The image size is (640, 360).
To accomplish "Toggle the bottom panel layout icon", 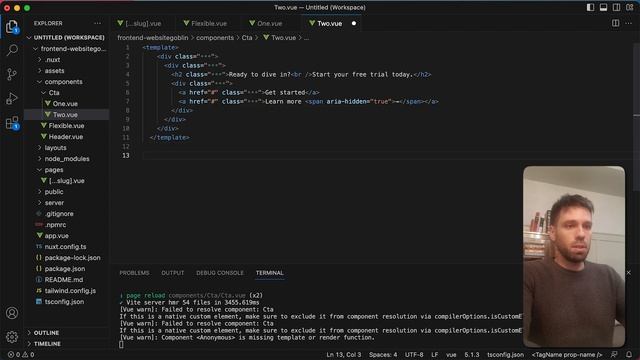I will 603,7.
